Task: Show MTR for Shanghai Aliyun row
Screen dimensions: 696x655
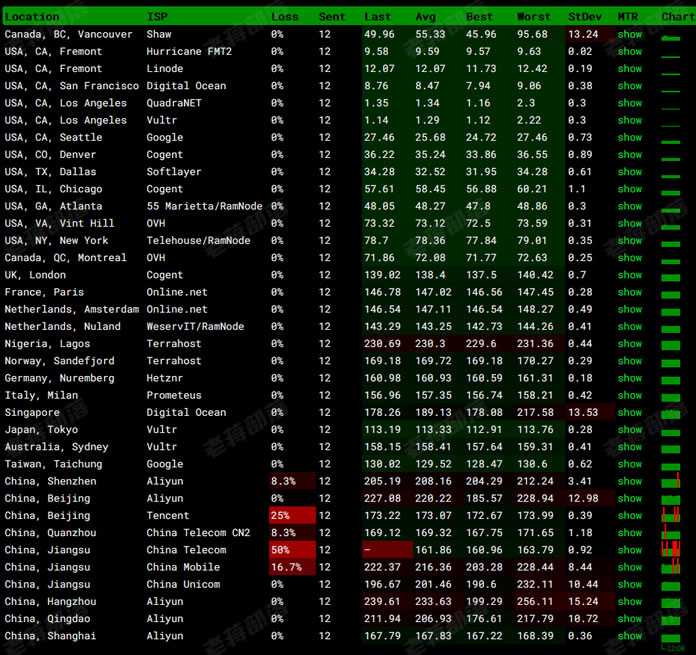Action: pyautogui.click(x=629, y=636)
